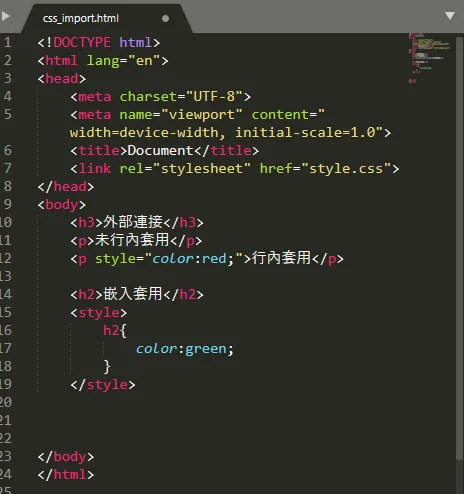Close css_import.html via unsaved dot

tap(165, 18)
